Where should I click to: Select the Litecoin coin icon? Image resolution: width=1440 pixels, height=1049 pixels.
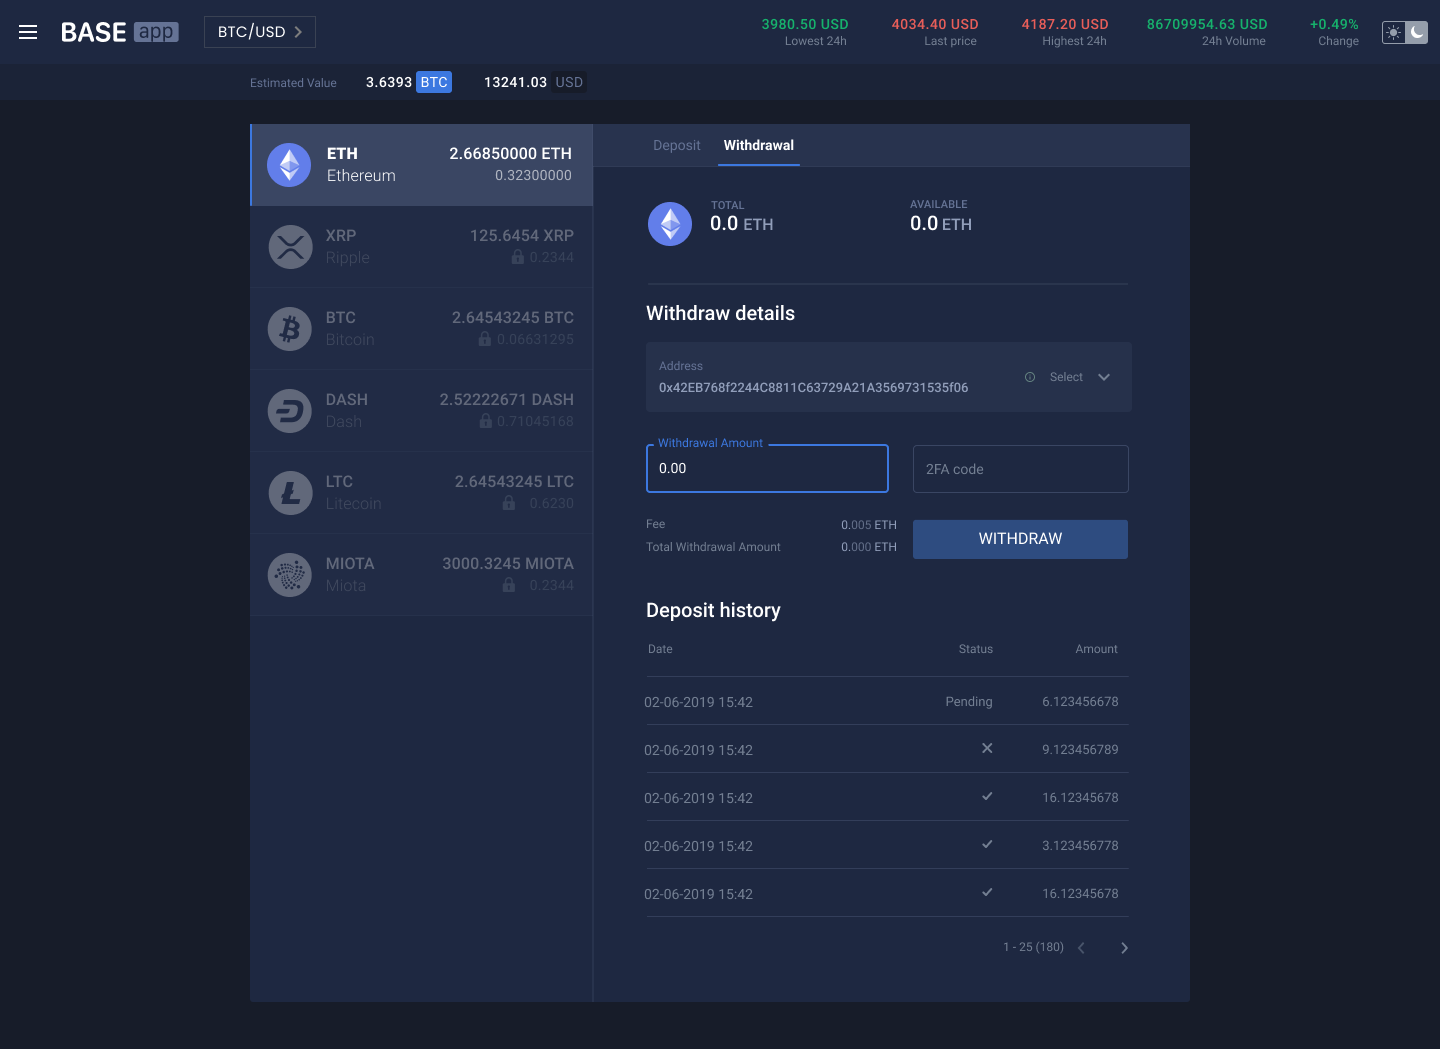(x=289, y=492)
